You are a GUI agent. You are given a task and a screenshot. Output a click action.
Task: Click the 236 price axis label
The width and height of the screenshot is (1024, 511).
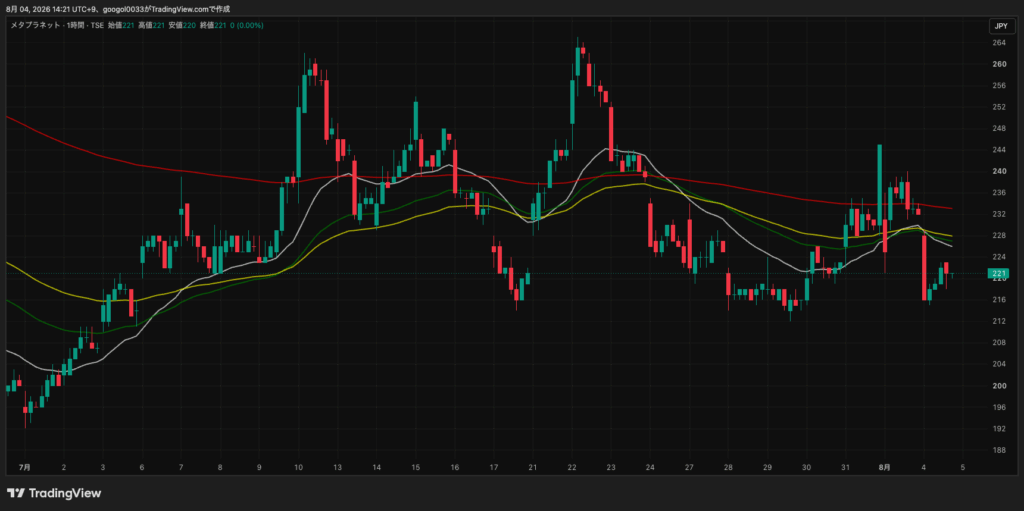[999, 193]
